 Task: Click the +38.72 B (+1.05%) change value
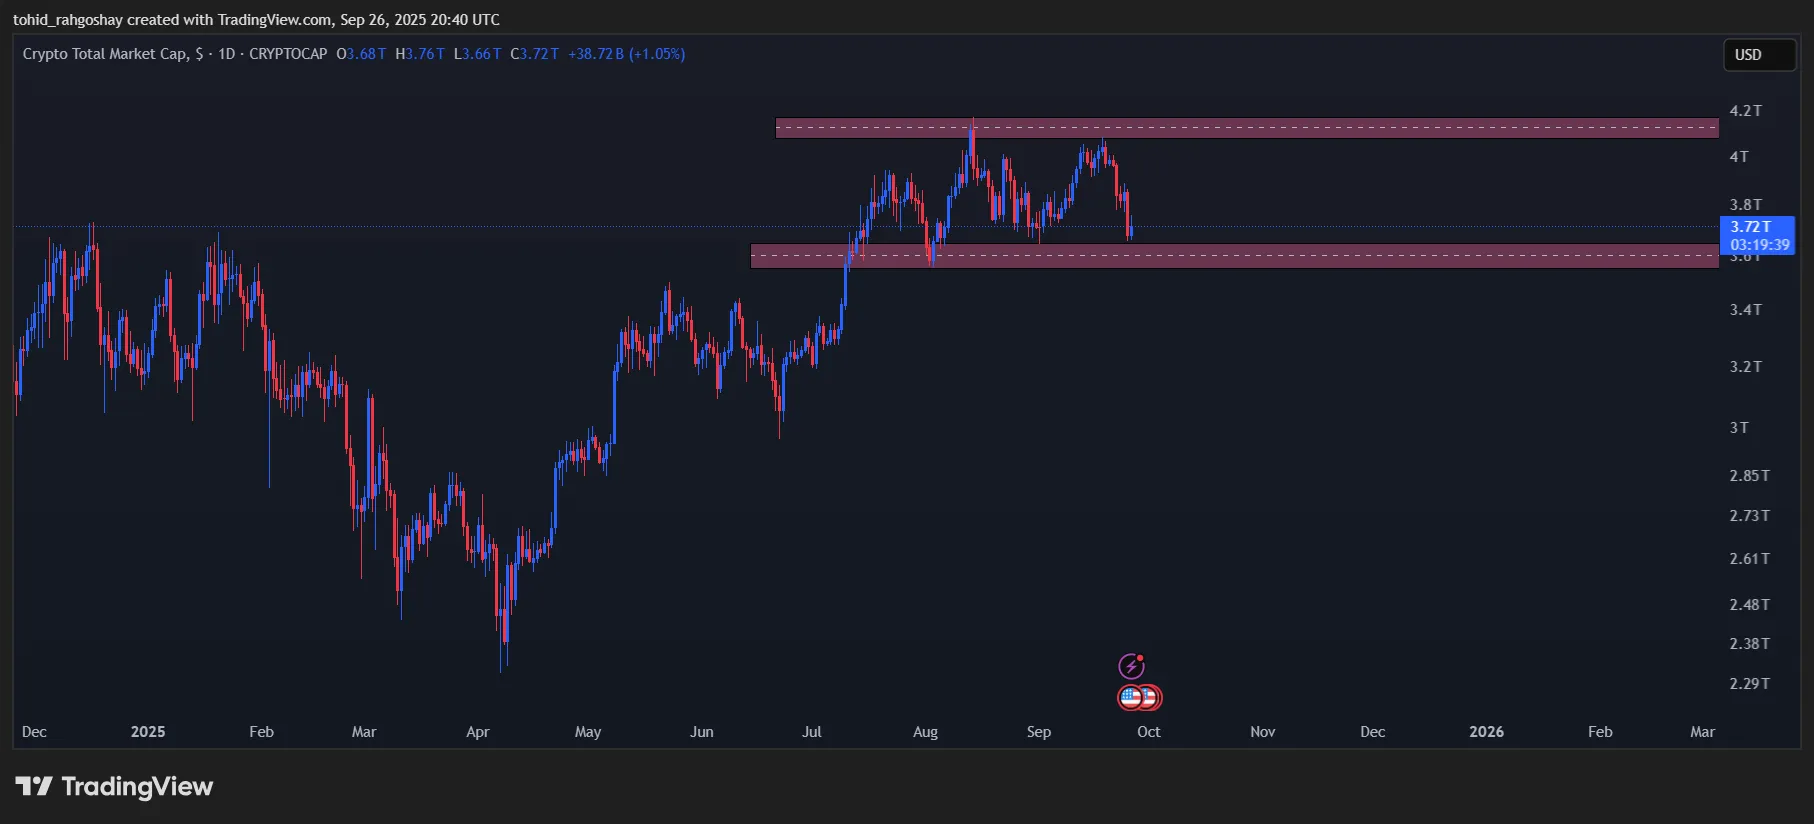[626, 54]
